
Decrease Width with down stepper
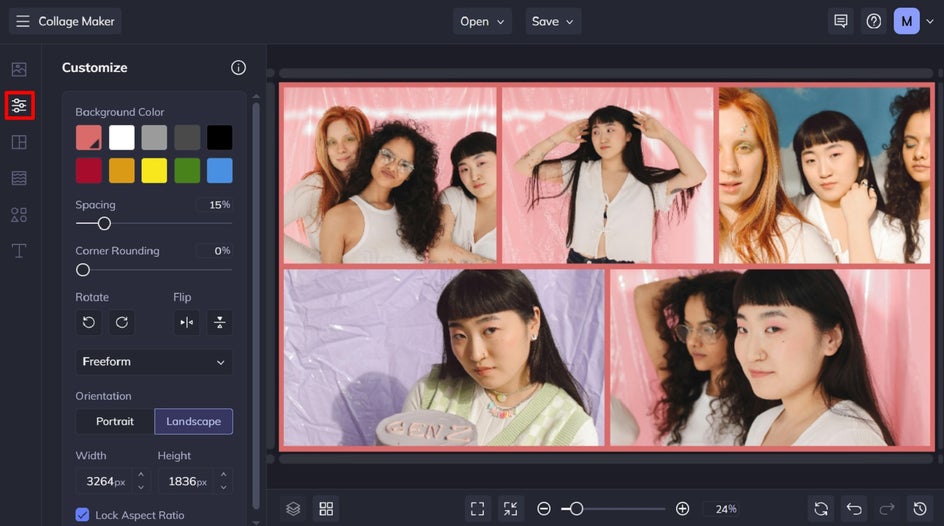pyautogui.click(x=141, y=487)
